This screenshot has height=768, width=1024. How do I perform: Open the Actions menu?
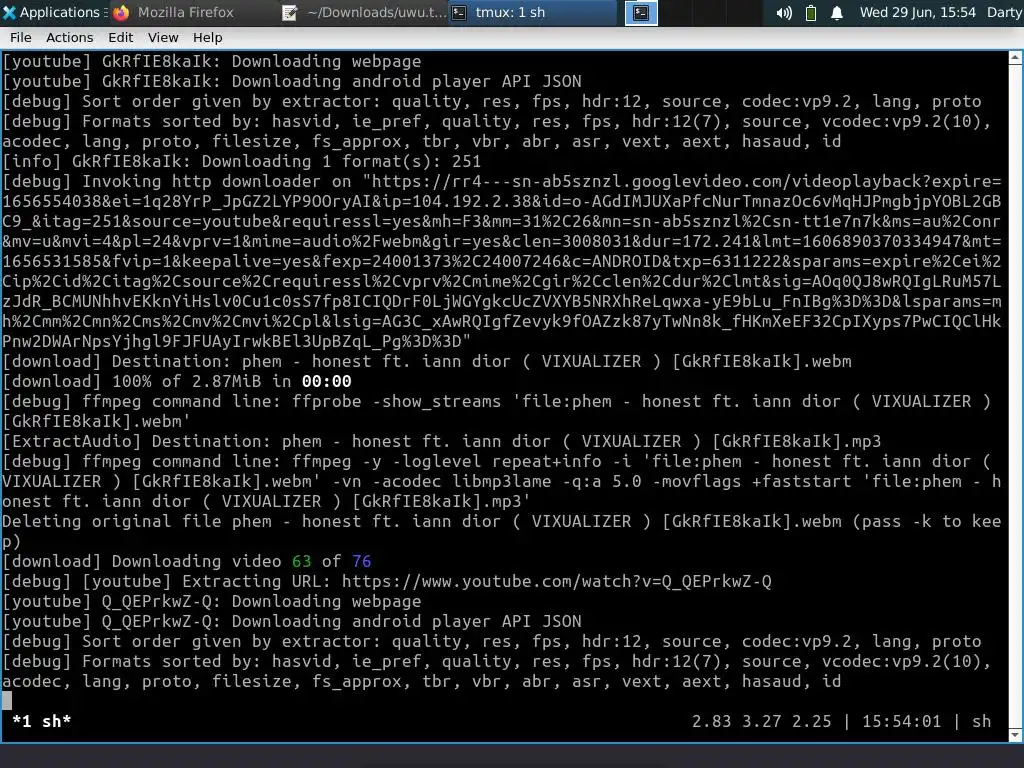69,38
